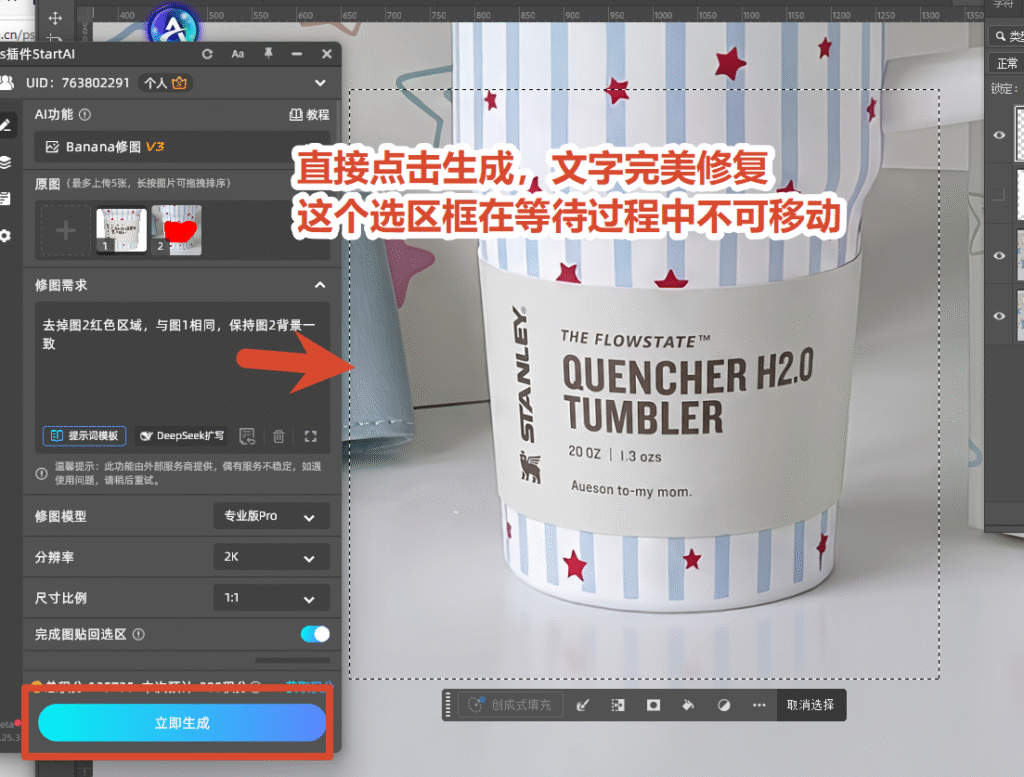
Task: Click info icon beside 完成图贴回选区
Action: 138,634
